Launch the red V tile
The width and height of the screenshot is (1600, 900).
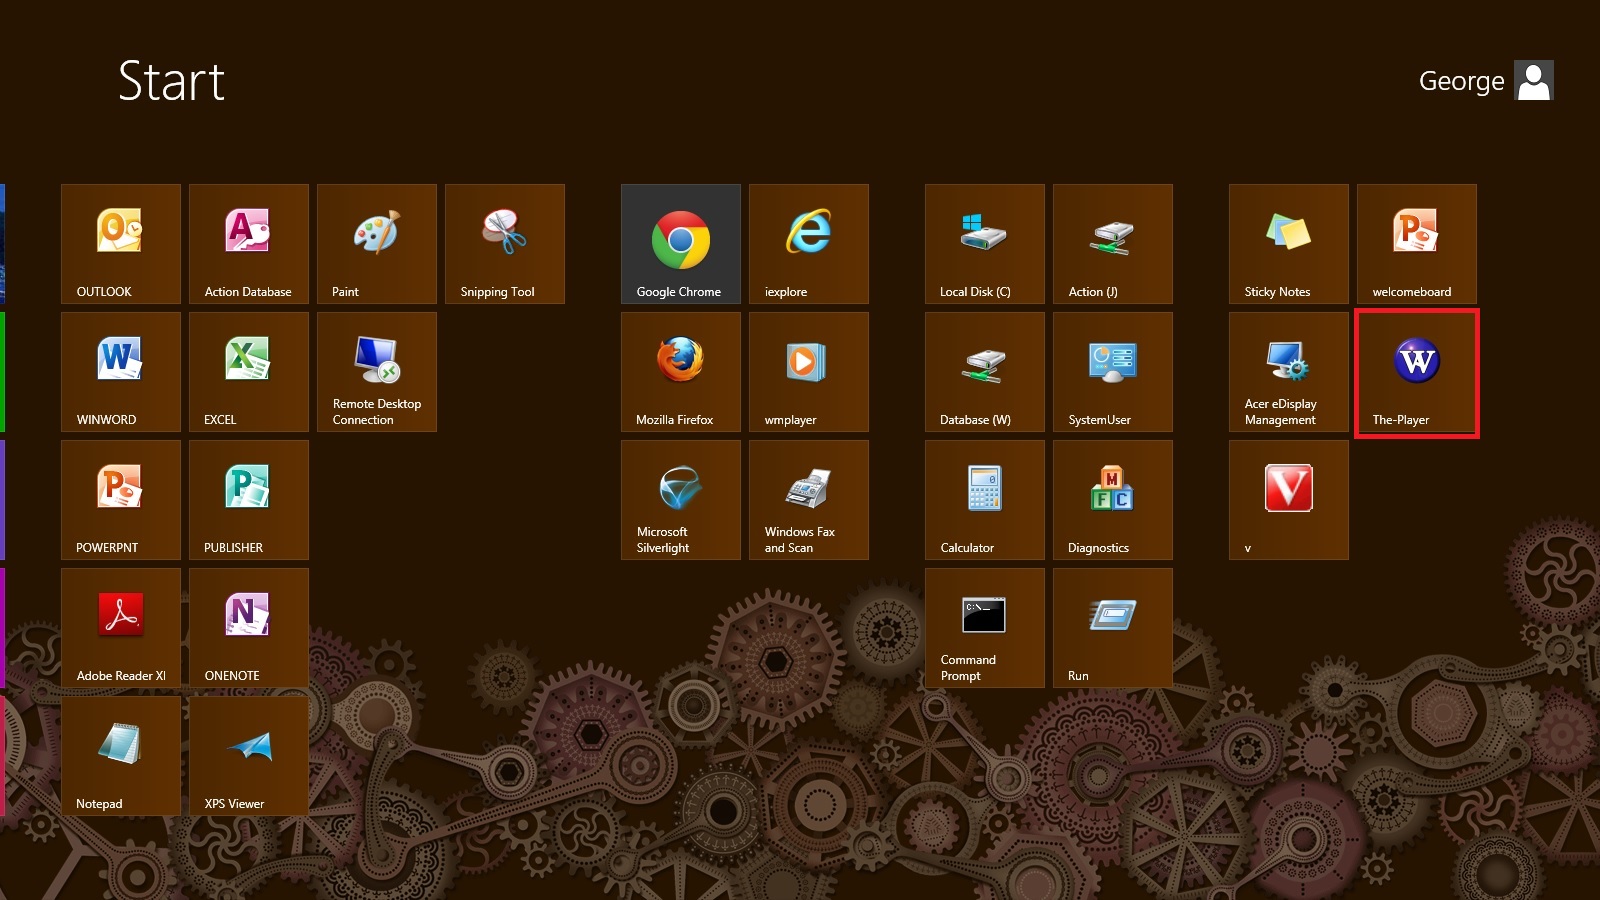(x=1289, y=500)
